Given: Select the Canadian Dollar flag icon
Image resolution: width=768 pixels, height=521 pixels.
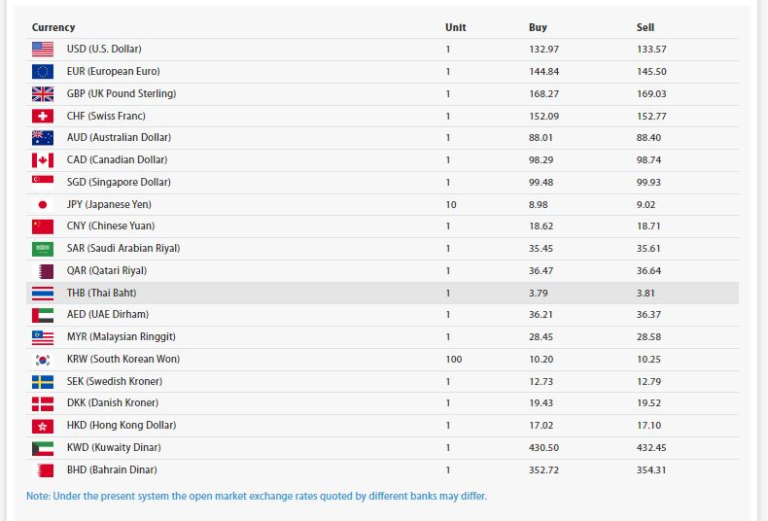Looking at the screenshot, I should (42, 160).
